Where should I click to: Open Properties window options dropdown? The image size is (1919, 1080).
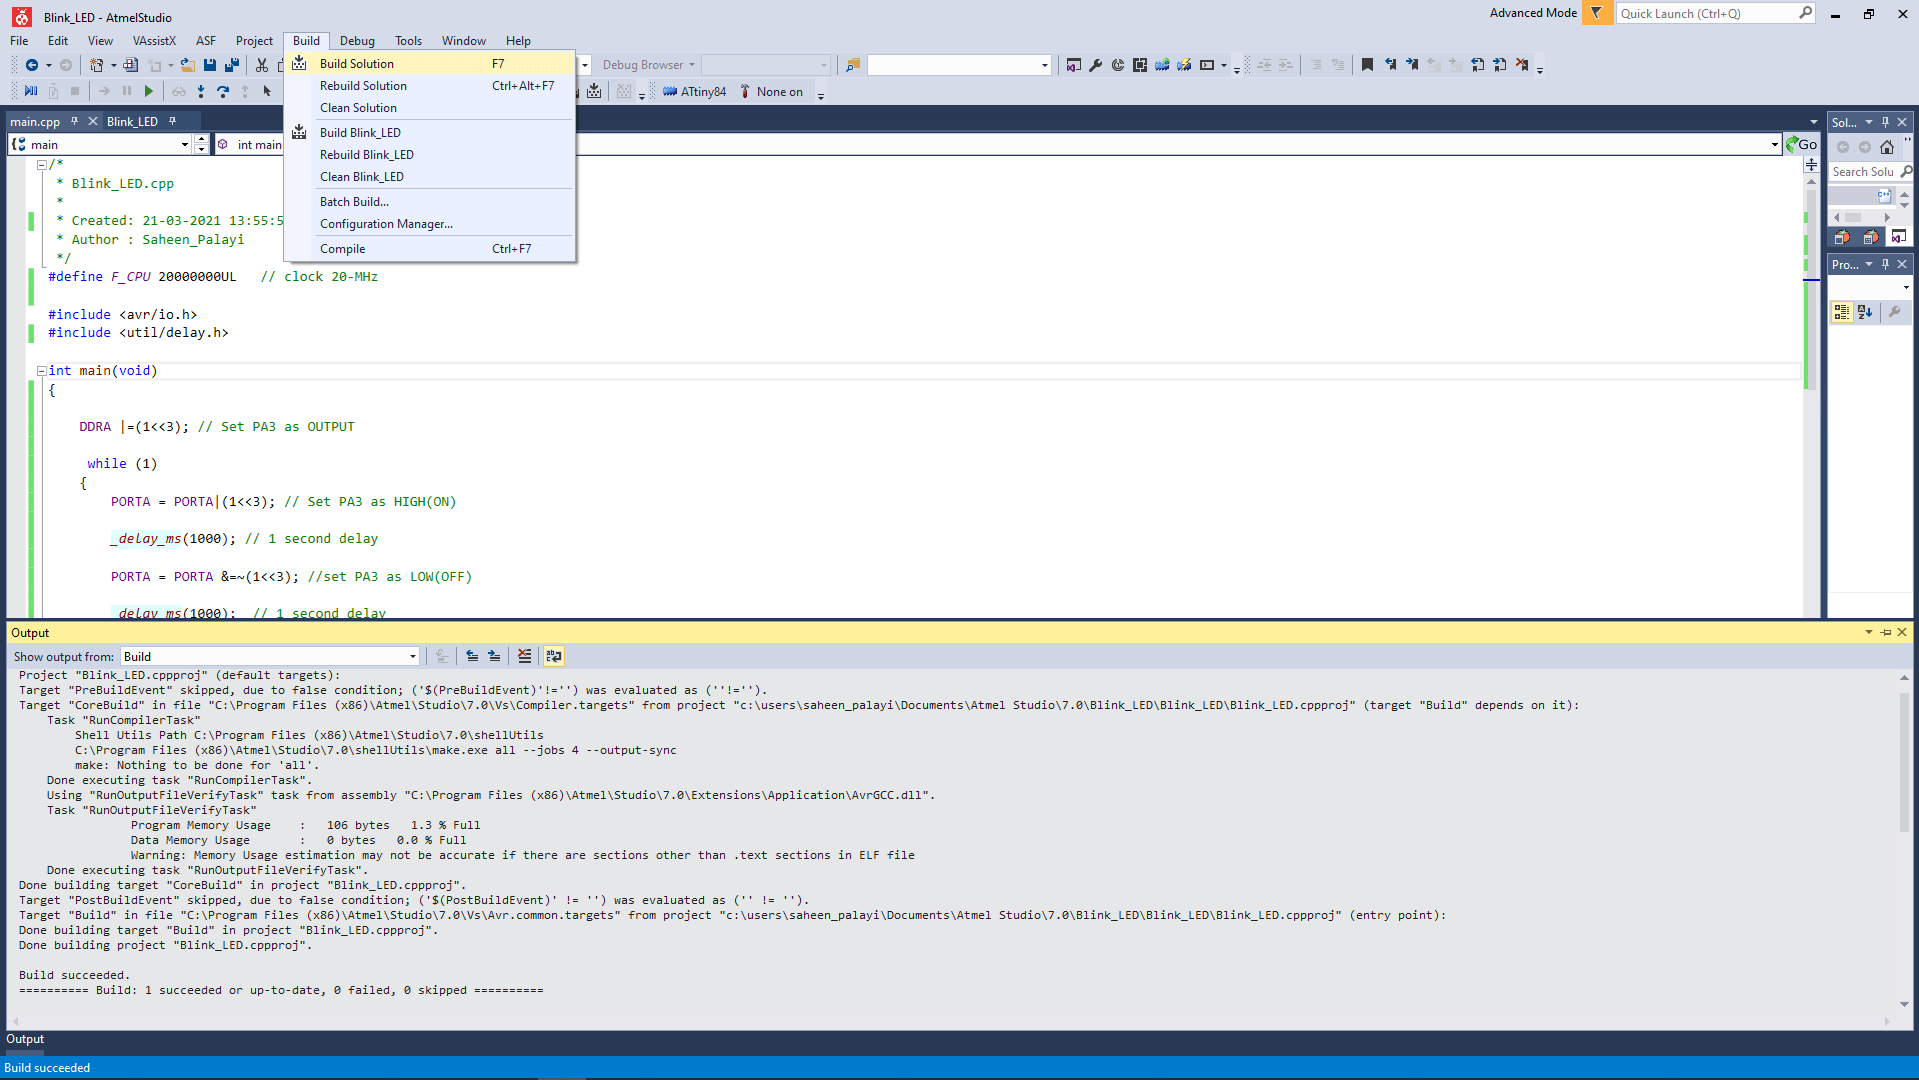(x=1869, y=264)
